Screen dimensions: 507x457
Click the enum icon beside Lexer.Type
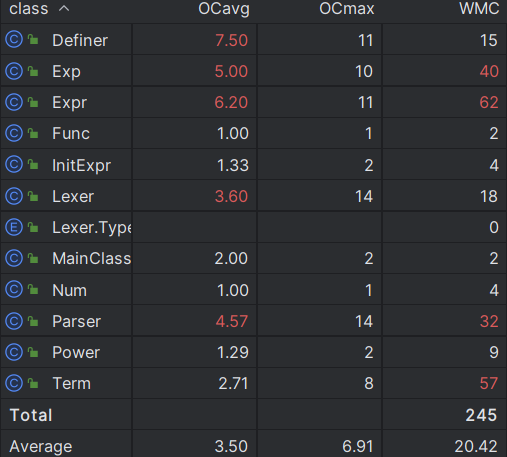coord(14,227)
